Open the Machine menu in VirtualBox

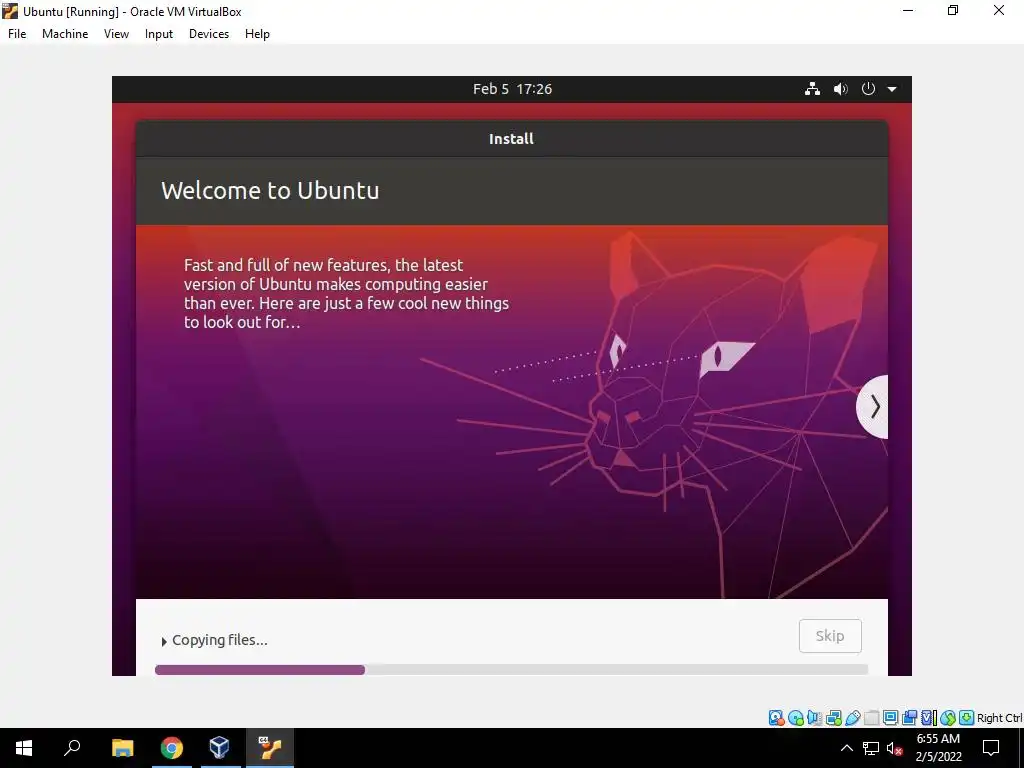(x=65, y=34)
